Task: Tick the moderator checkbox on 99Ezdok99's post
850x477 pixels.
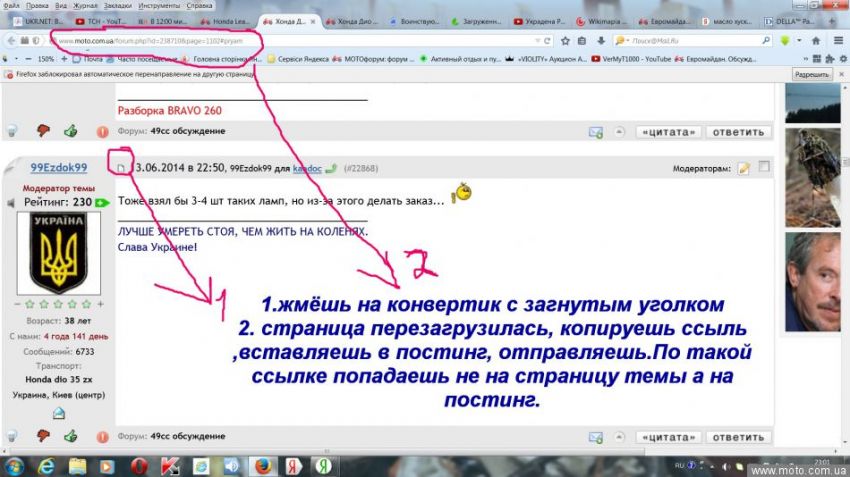Action: (765, 168)
